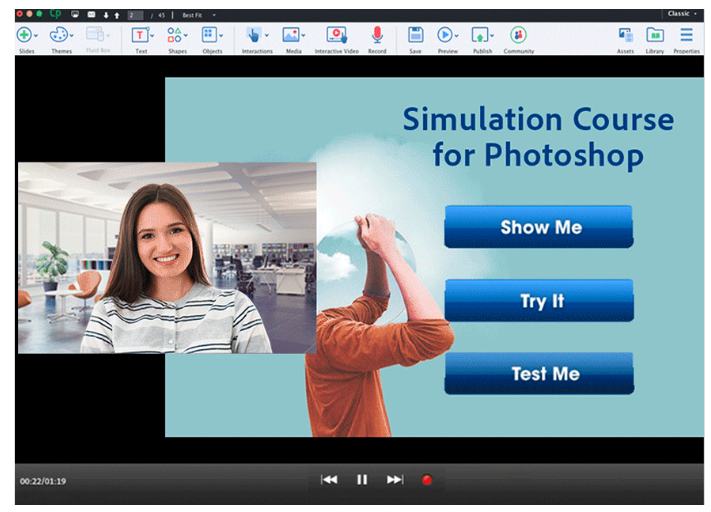Screen dimensions: 711x512
Task: Click the Interactive Video icon
Action: pos(336,35)
